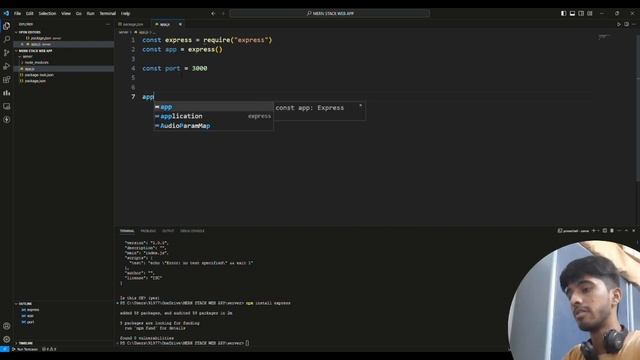The width and height of the screenshot is (640, 360).
Task: Click the circular lightning icon in activity bar
Action: pos(7,120)
